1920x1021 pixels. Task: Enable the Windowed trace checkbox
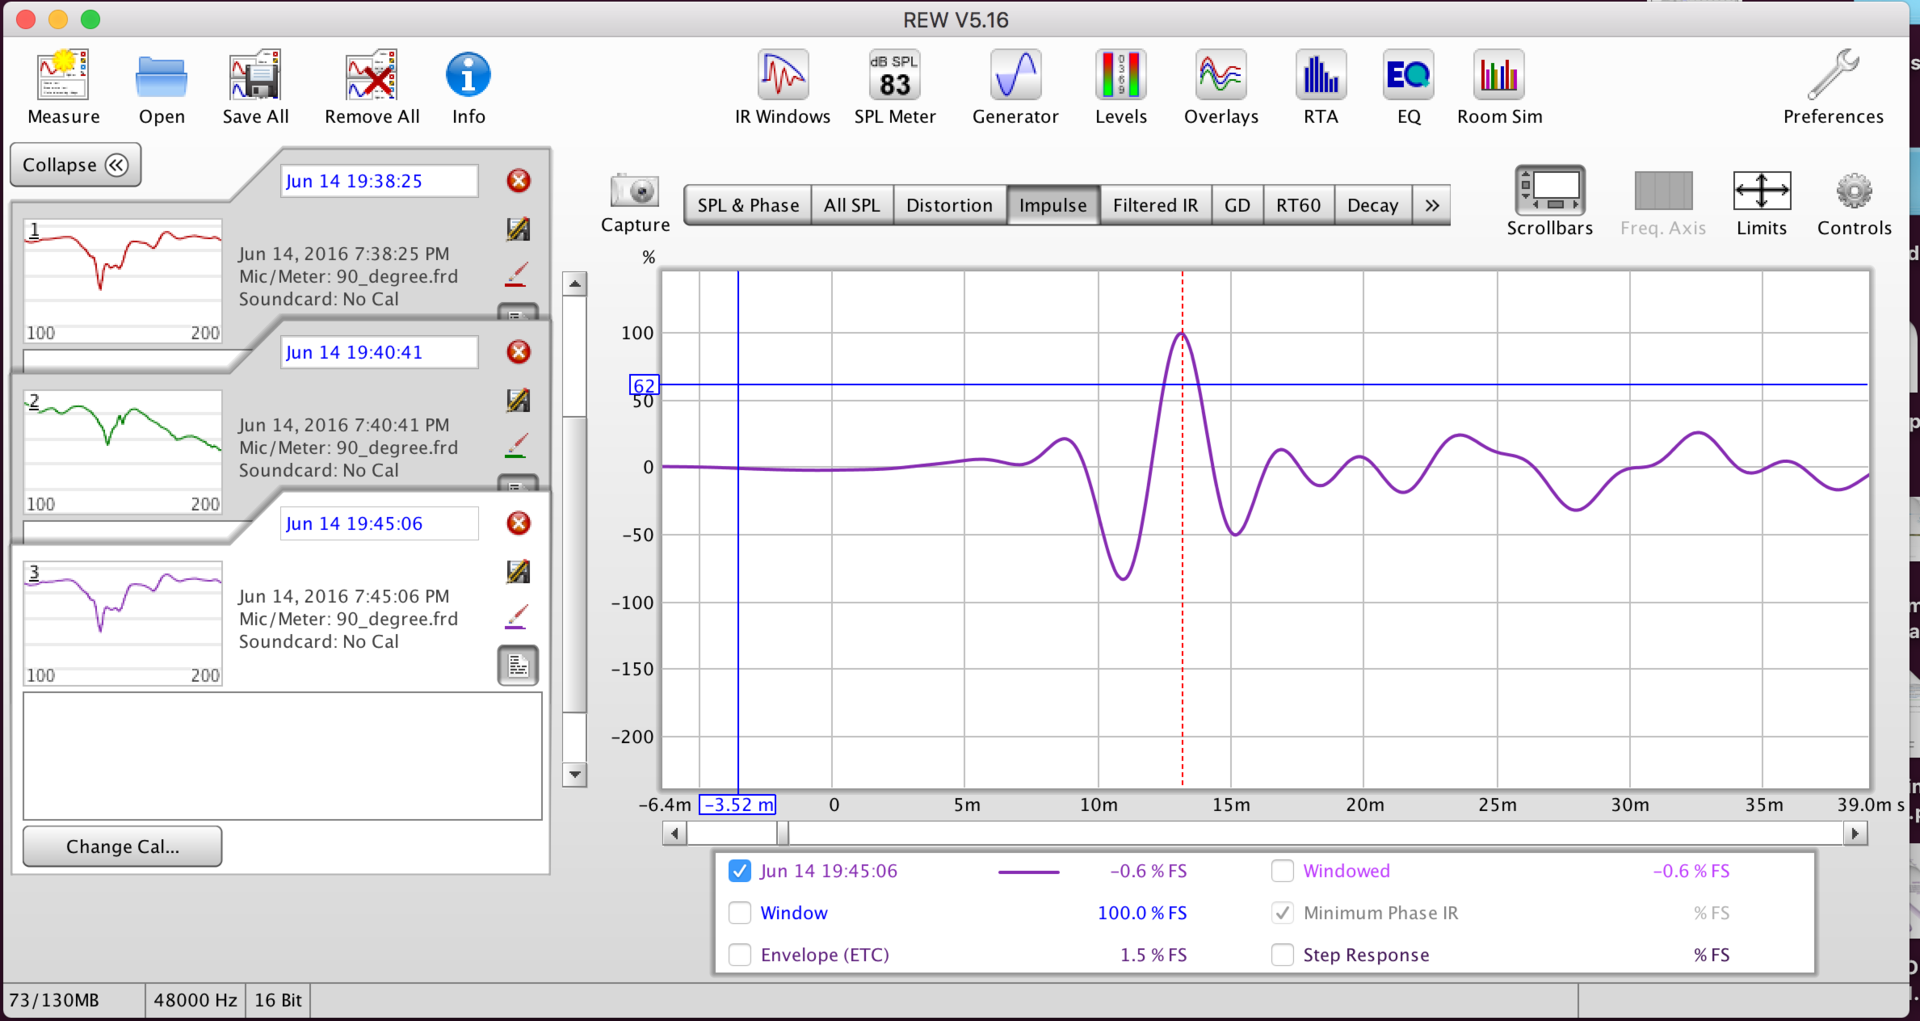click(x=1282, y=871)
